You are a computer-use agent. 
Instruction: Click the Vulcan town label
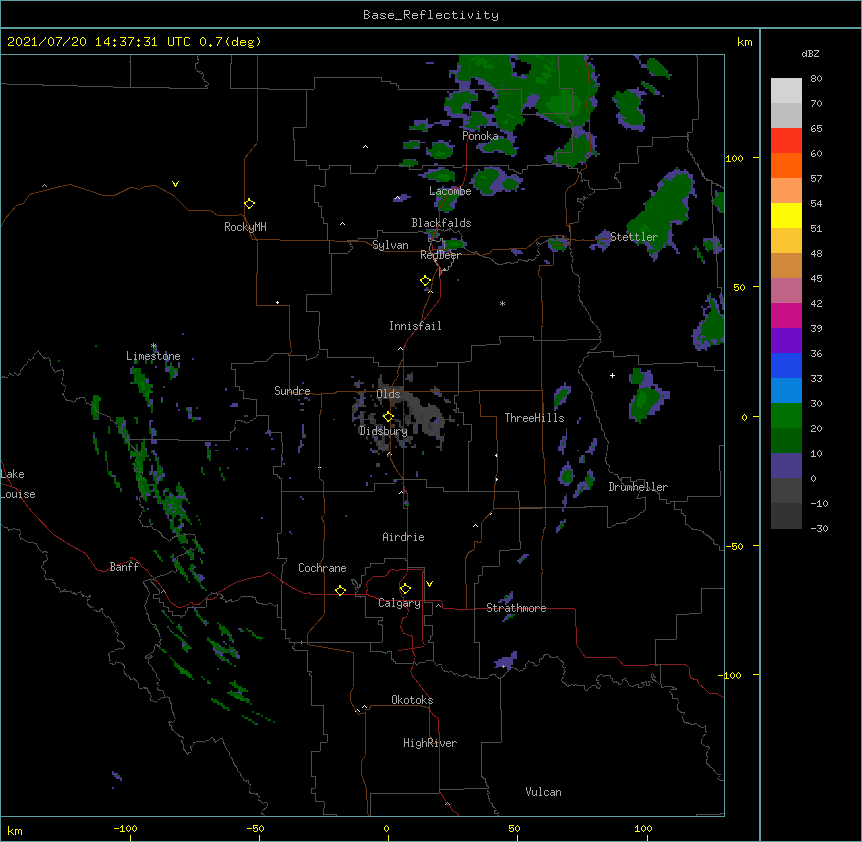coord(543,792)
